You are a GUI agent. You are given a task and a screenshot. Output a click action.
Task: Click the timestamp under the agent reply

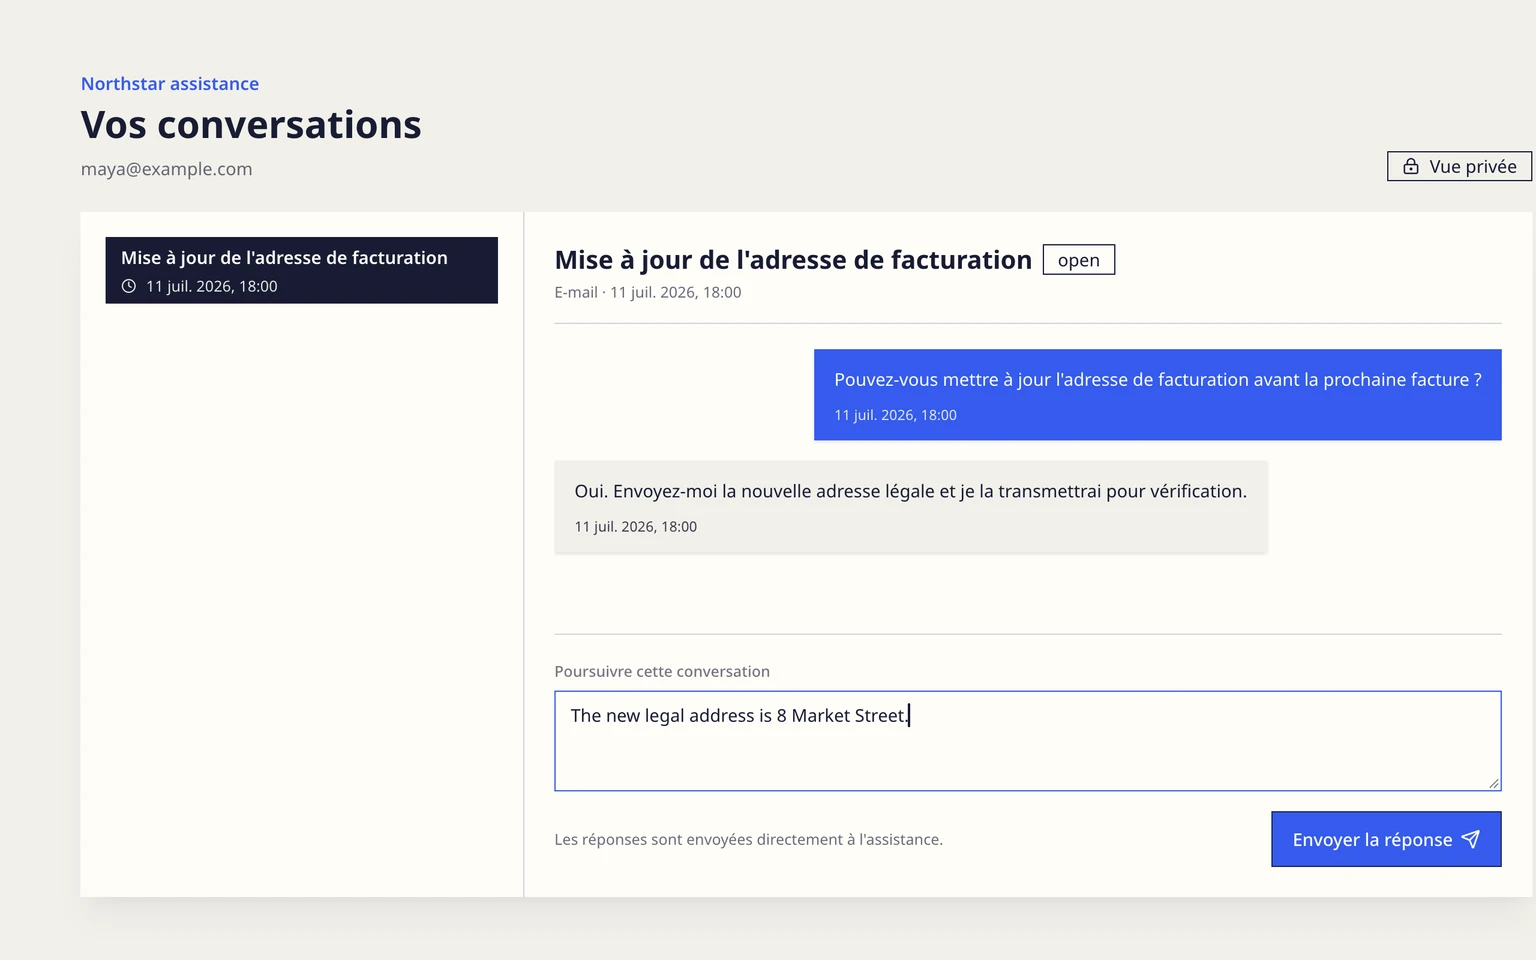click(x=635, y=527)
